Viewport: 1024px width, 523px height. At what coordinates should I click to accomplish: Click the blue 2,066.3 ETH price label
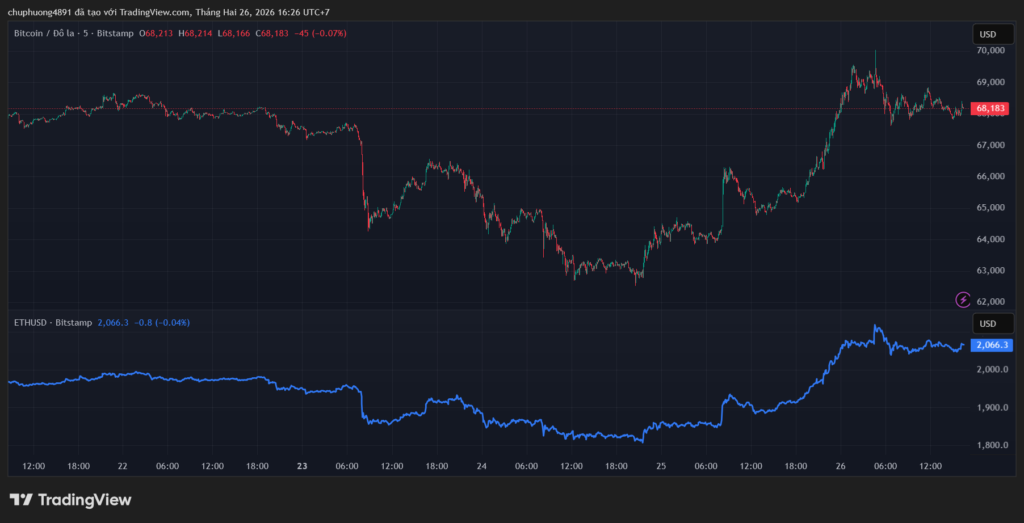coord(991,345)
